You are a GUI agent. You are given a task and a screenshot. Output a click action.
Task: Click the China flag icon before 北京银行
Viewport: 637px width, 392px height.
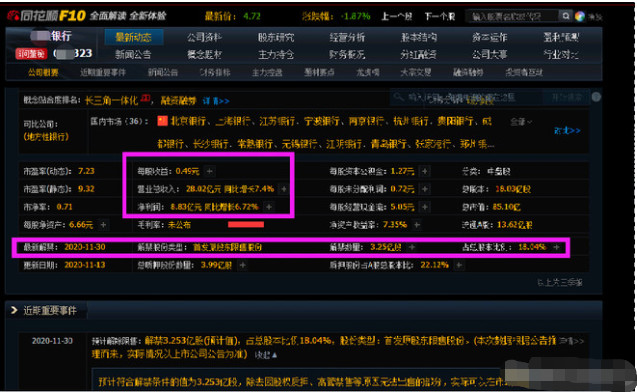click(162, 121)
